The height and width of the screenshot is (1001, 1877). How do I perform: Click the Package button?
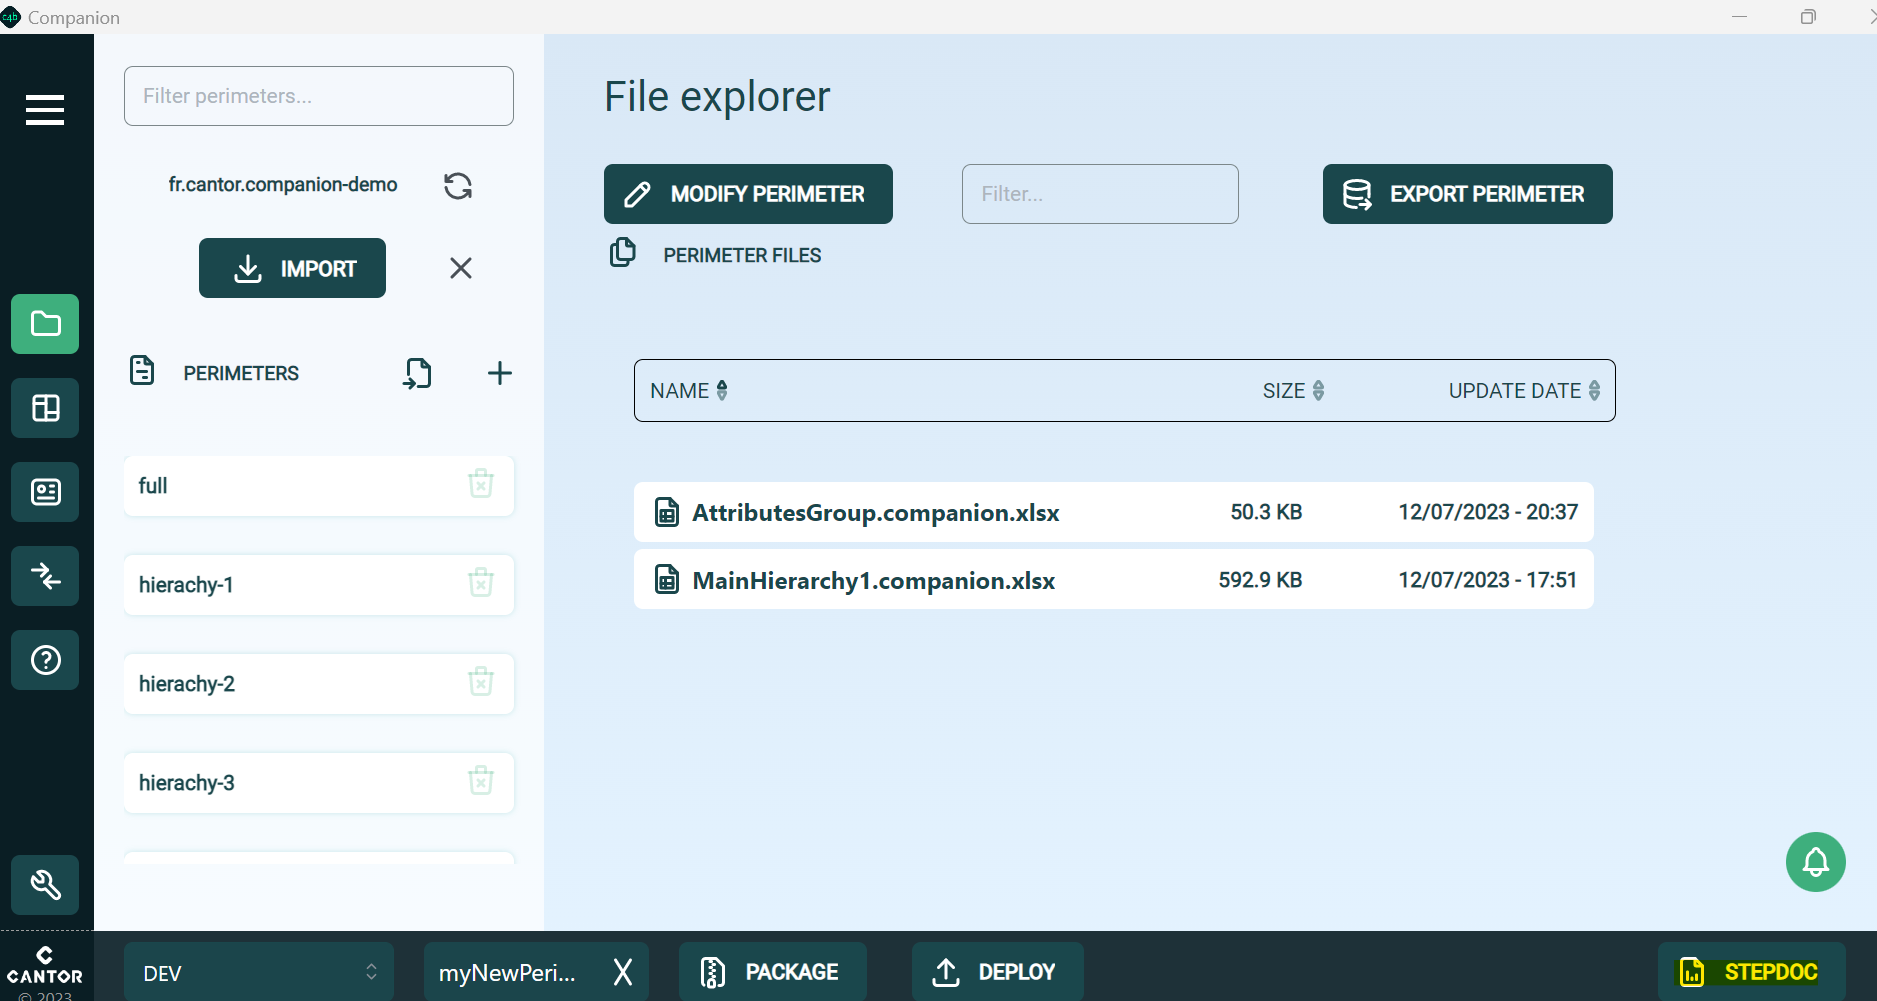(x=773, y=972)
